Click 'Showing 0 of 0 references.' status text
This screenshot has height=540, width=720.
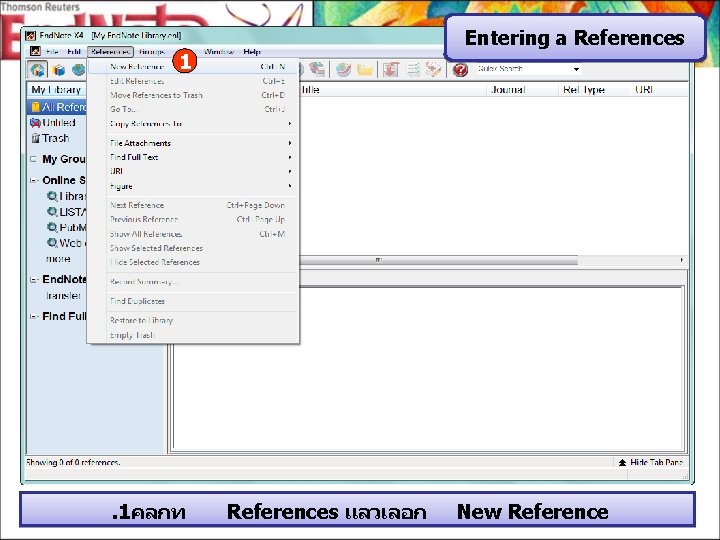pyautogui.click(x=73, y=462)
